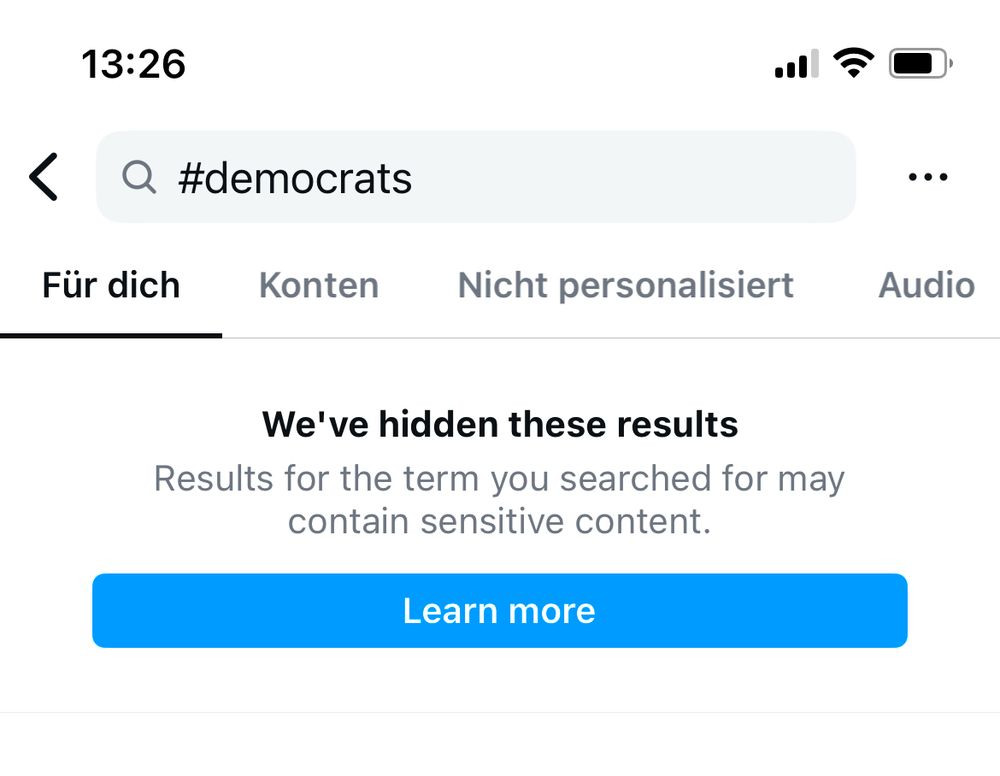Image resolution: width=1000 pixels, height=776 pixels.
Task: Click the sensitive content description text
Action: click(x=500, y=499)
